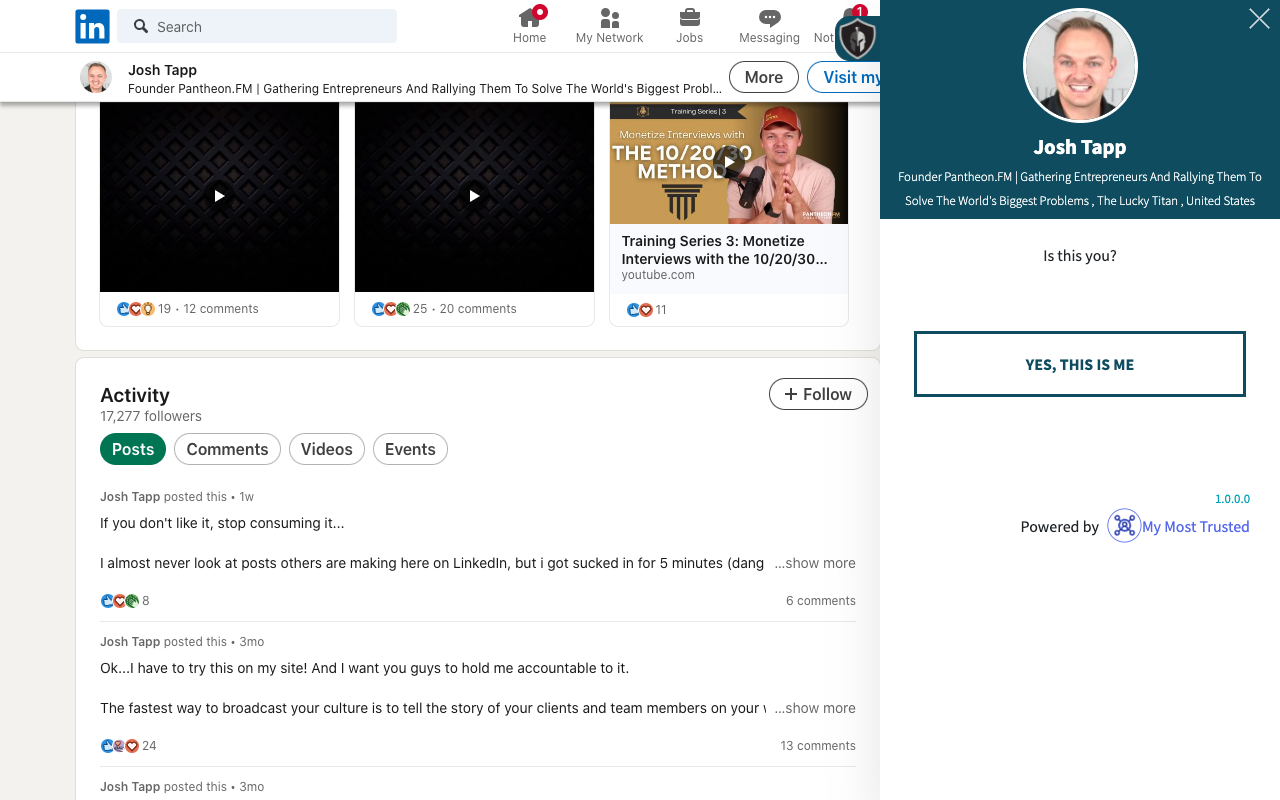Switch to the Events activity tab

click(410, 449)
